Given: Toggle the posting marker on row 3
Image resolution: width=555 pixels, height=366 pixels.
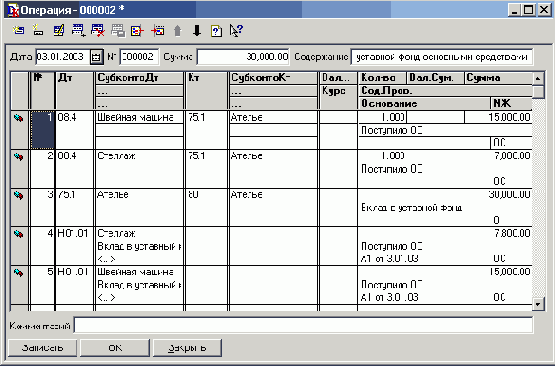Looking at the screenshot, I should 19,195.
